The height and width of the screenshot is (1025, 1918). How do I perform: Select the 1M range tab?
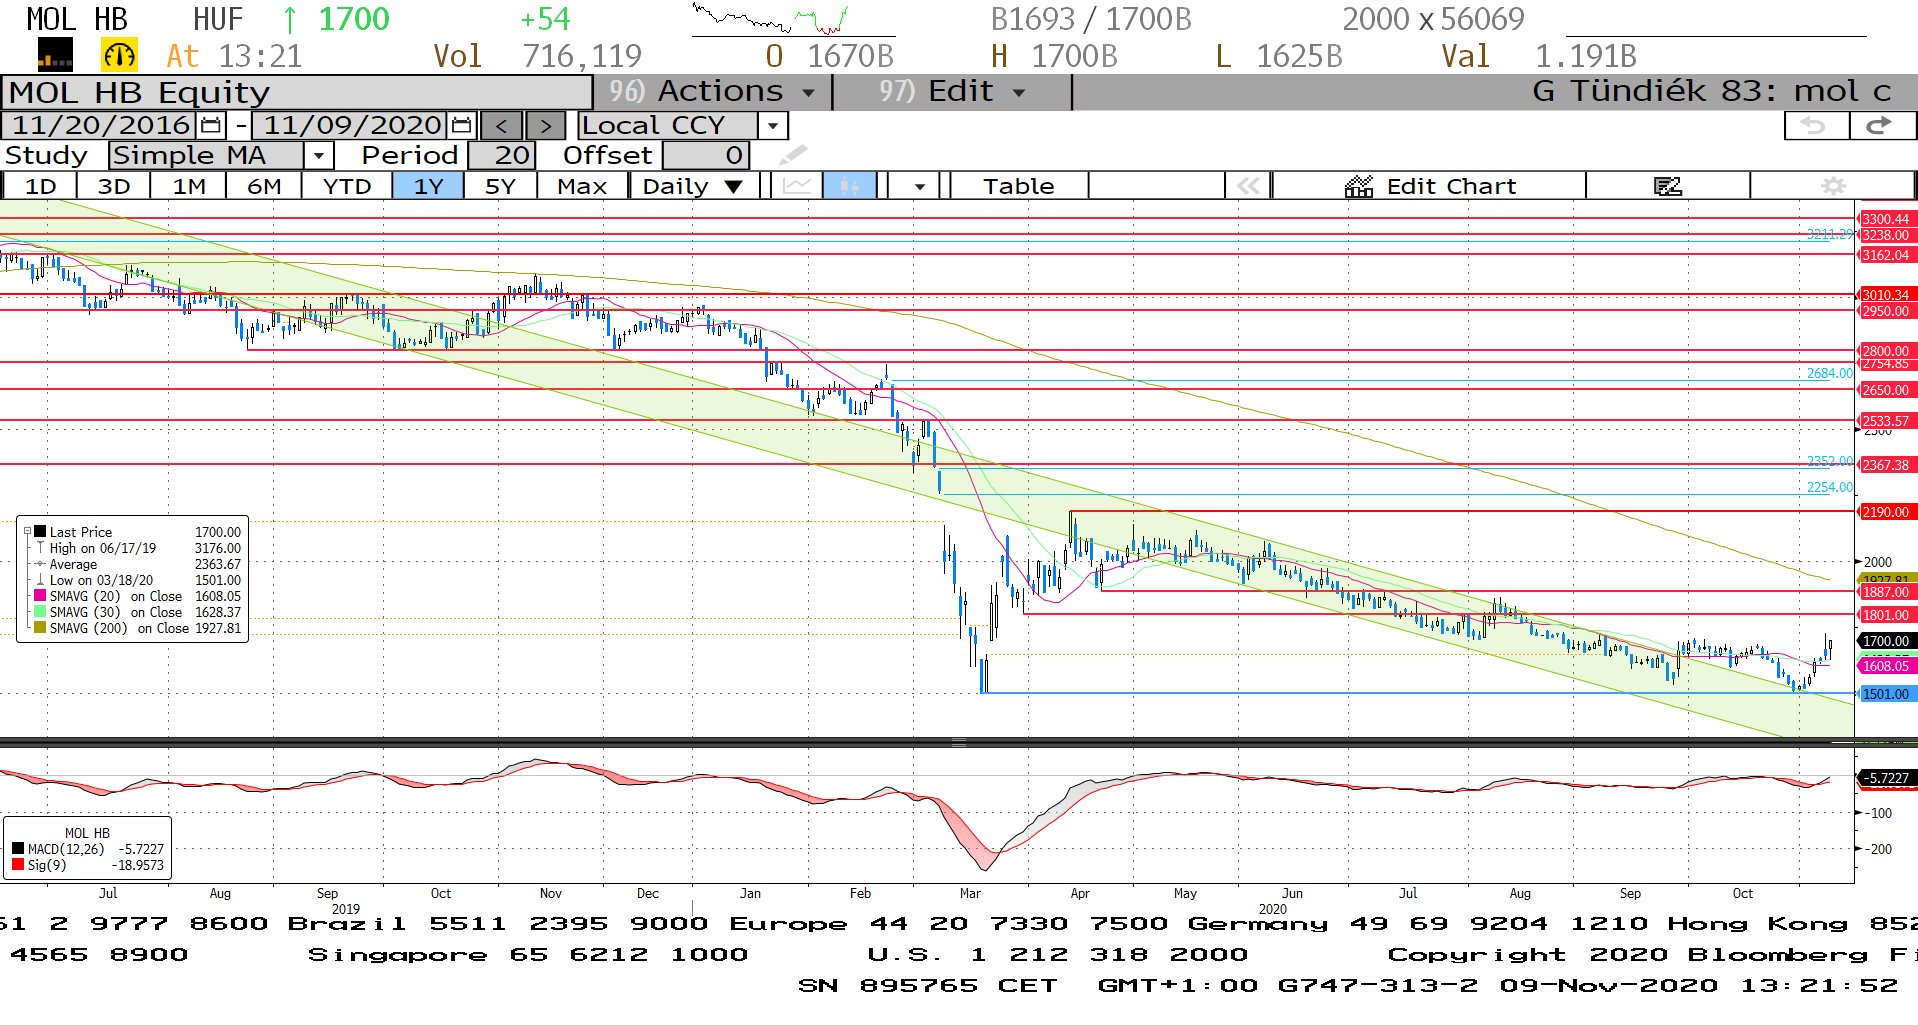(188, 186)
